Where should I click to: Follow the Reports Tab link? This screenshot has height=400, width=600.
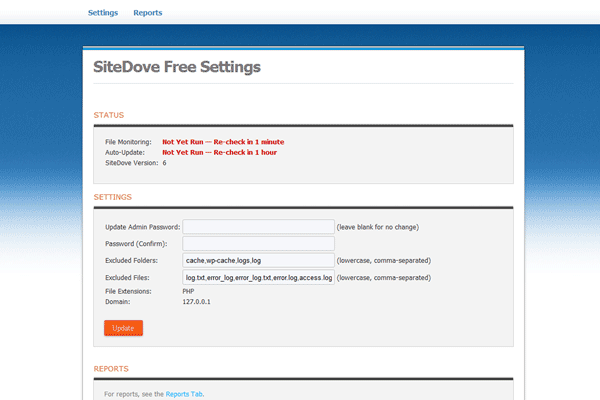tap(184, 395)
